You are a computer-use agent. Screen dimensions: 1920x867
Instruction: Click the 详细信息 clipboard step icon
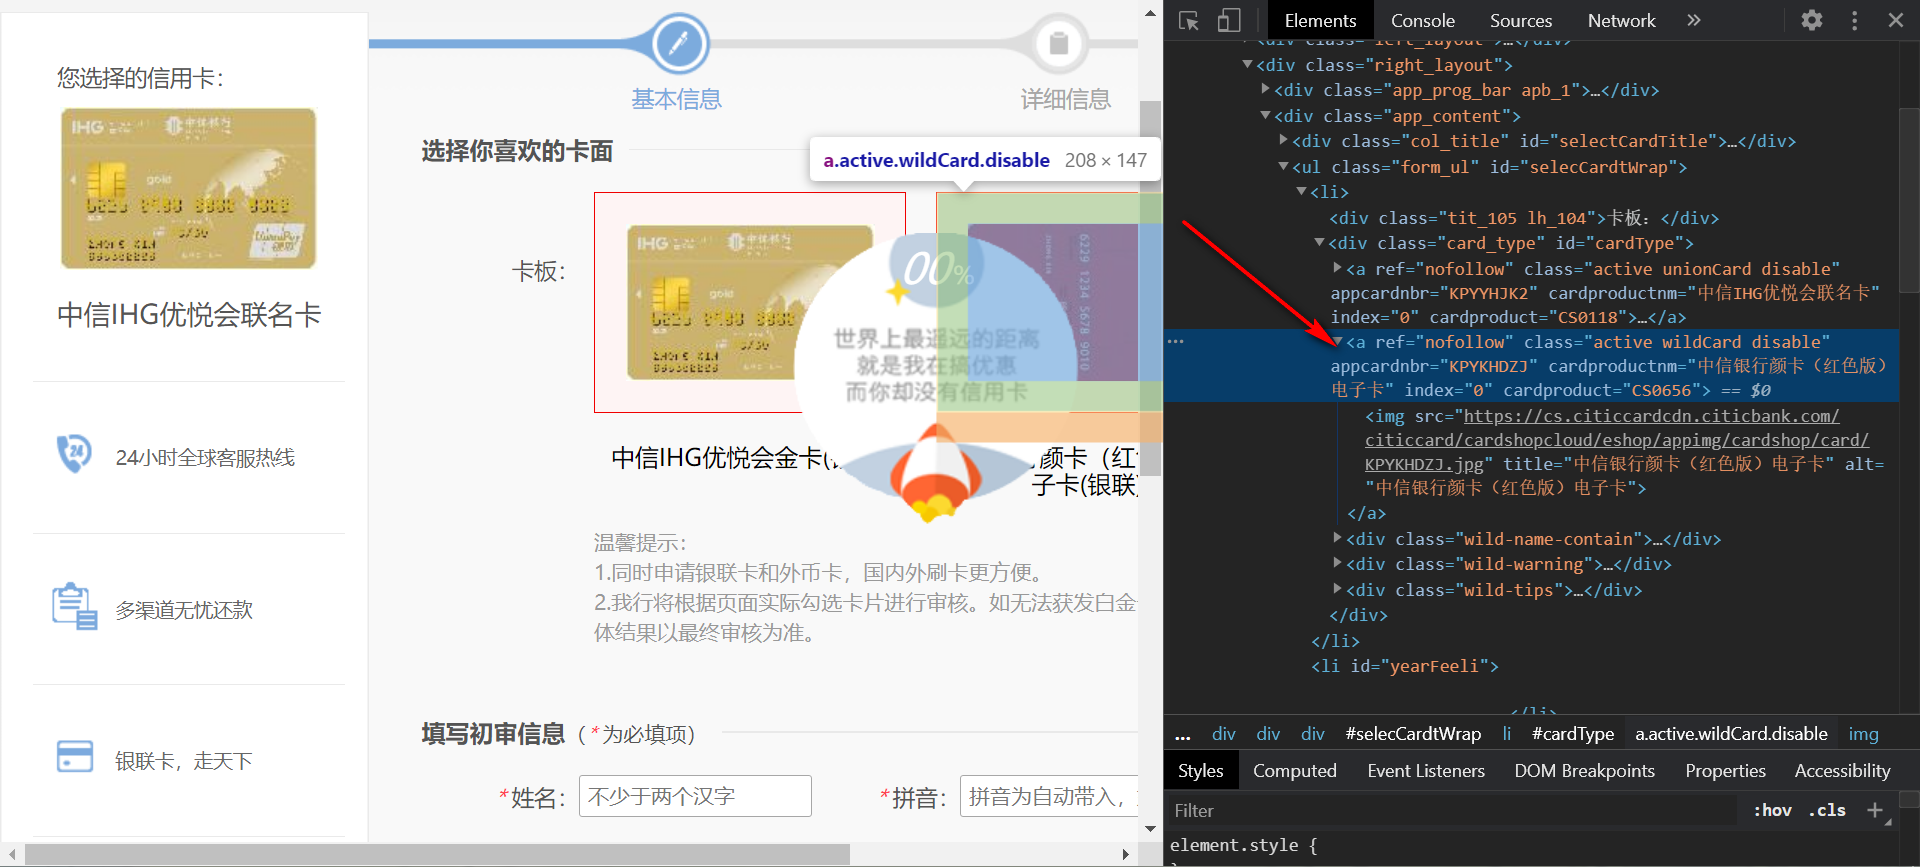coord(1059,43)
